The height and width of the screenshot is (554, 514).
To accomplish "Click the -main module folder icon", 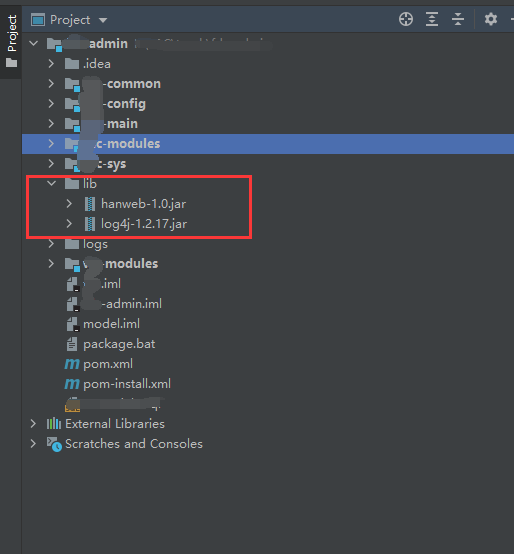I will pos(72,124).
